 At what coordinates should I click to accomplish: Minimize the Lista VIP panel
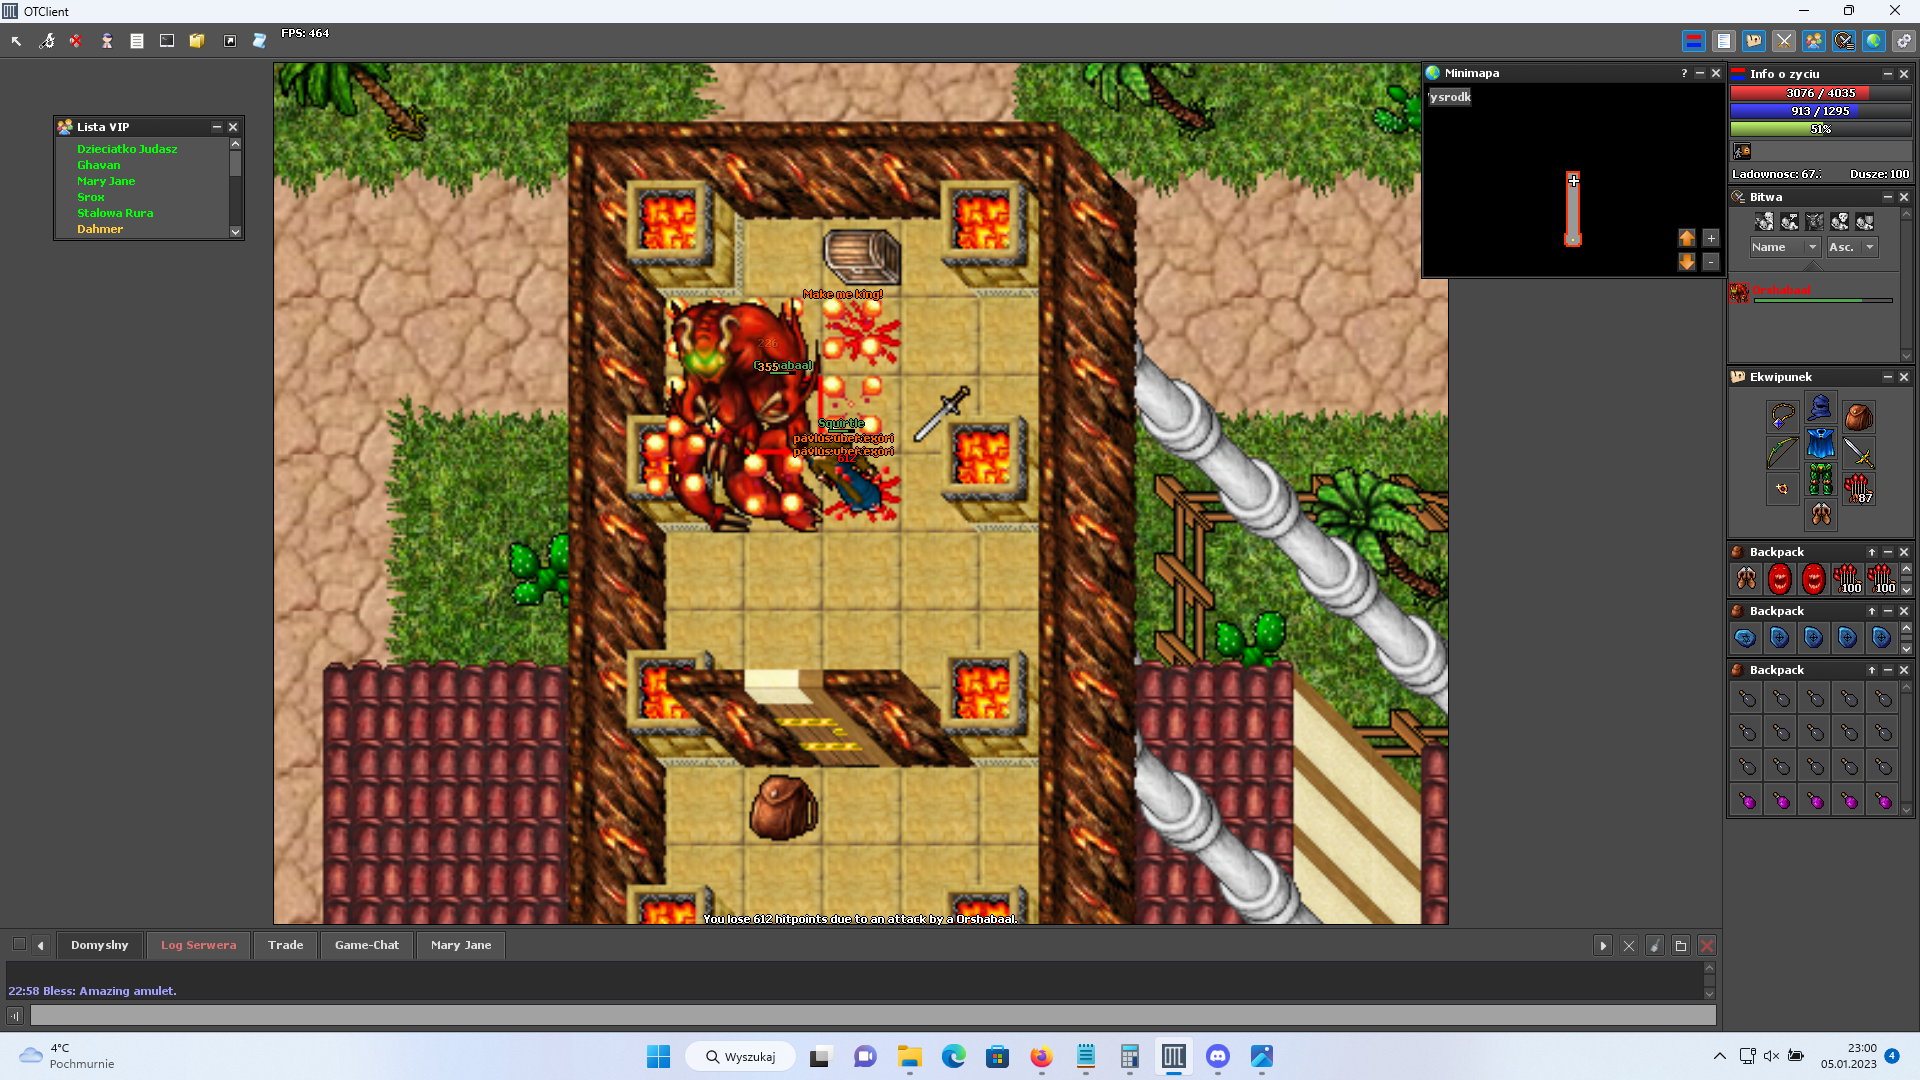(217, 127)
